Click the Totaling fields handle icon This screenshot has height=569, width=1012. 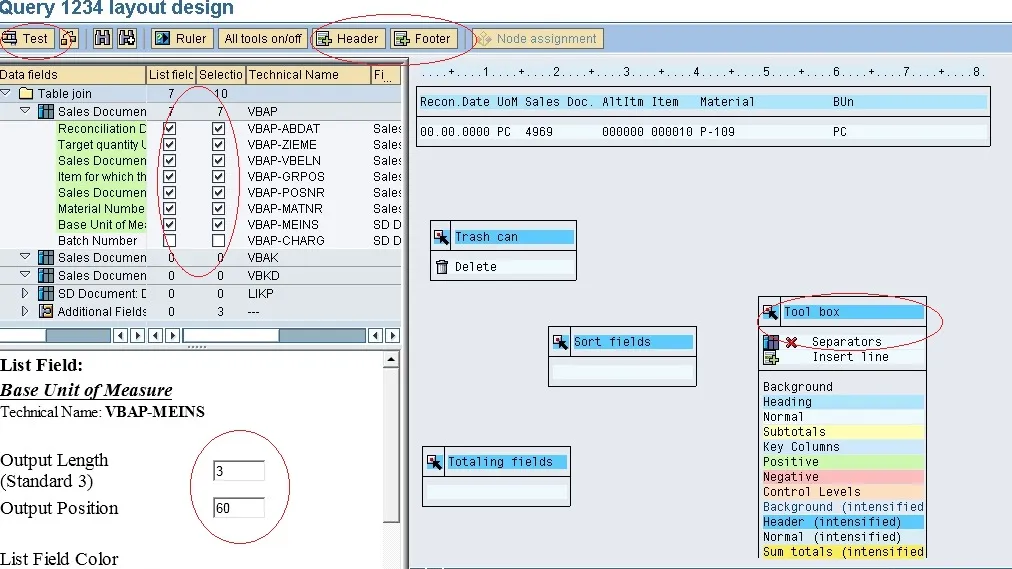(434, 462)
